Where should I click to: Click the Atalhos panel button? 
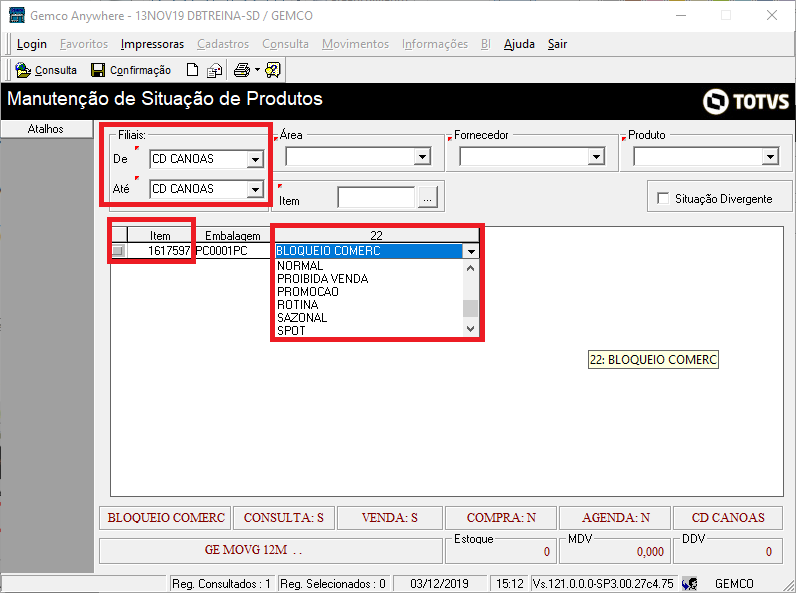(x=46, y=129)
